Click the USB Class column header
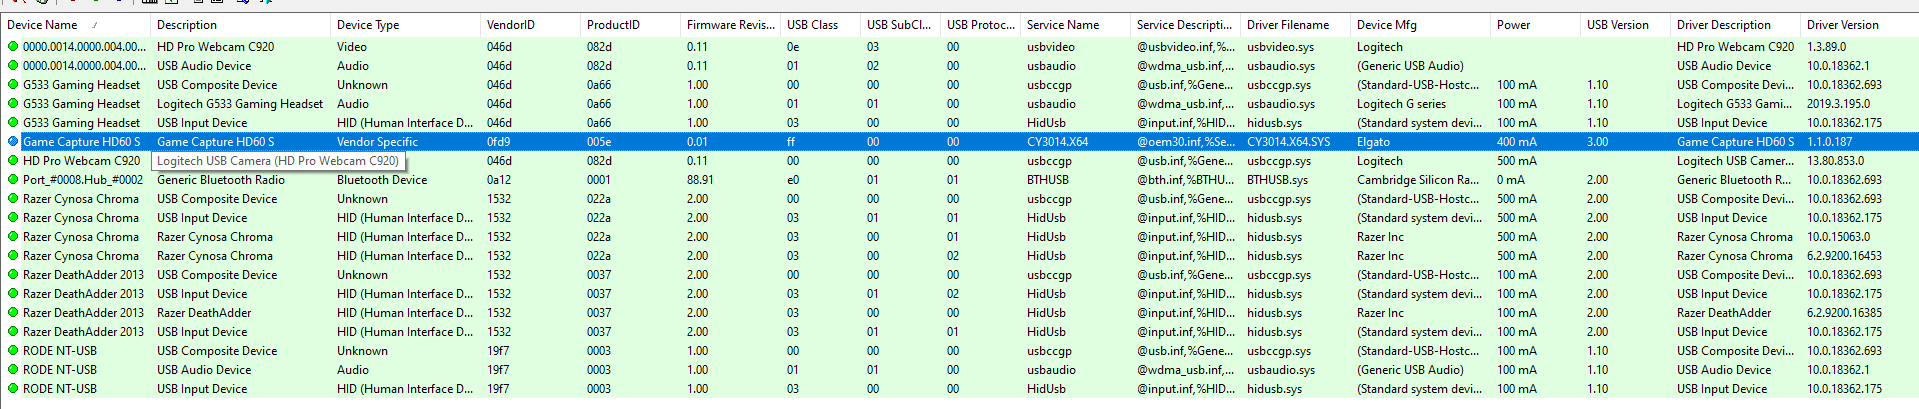 point(820,25)
